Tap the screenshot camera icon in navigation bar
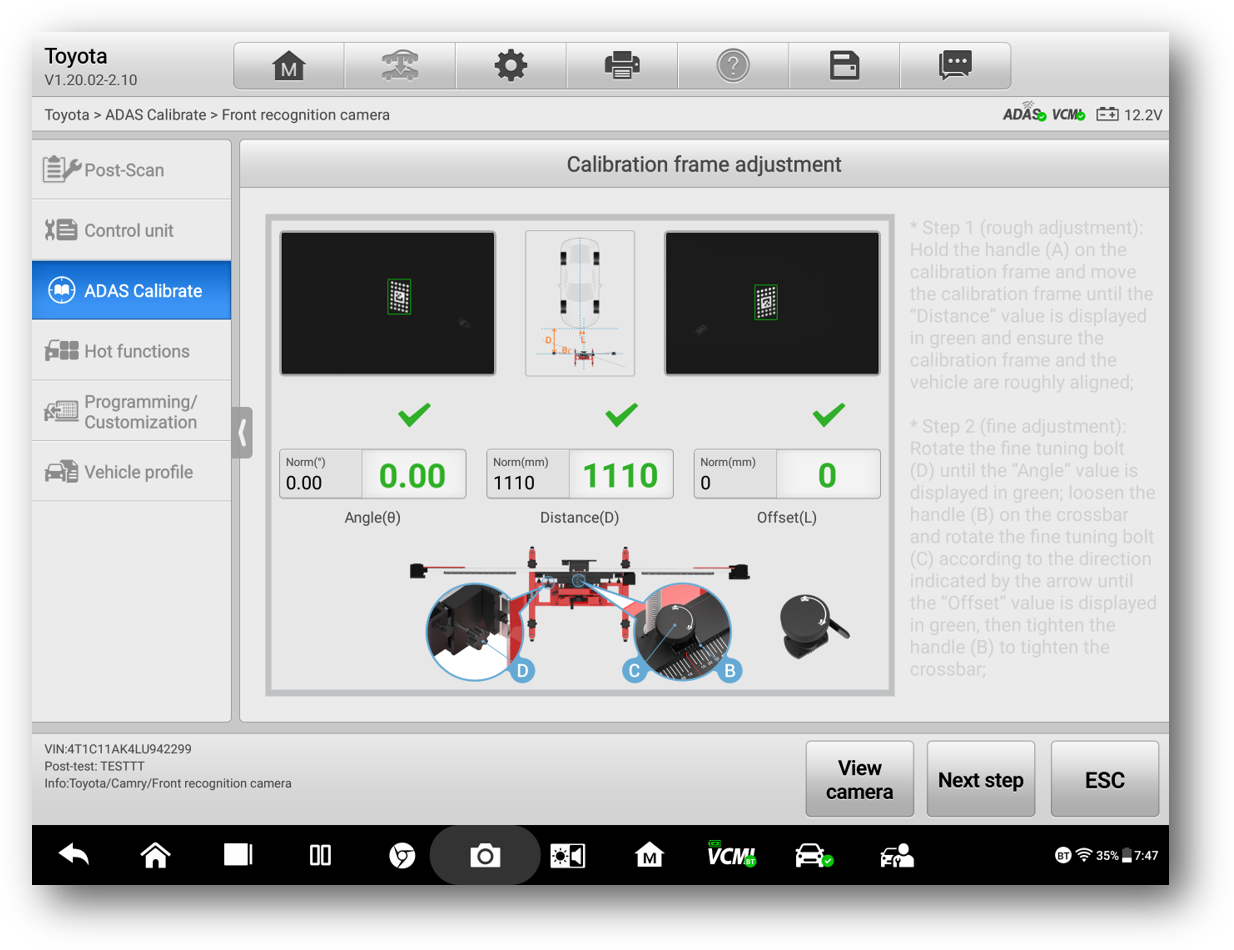 pyautogui.click(x=485, y=856)
